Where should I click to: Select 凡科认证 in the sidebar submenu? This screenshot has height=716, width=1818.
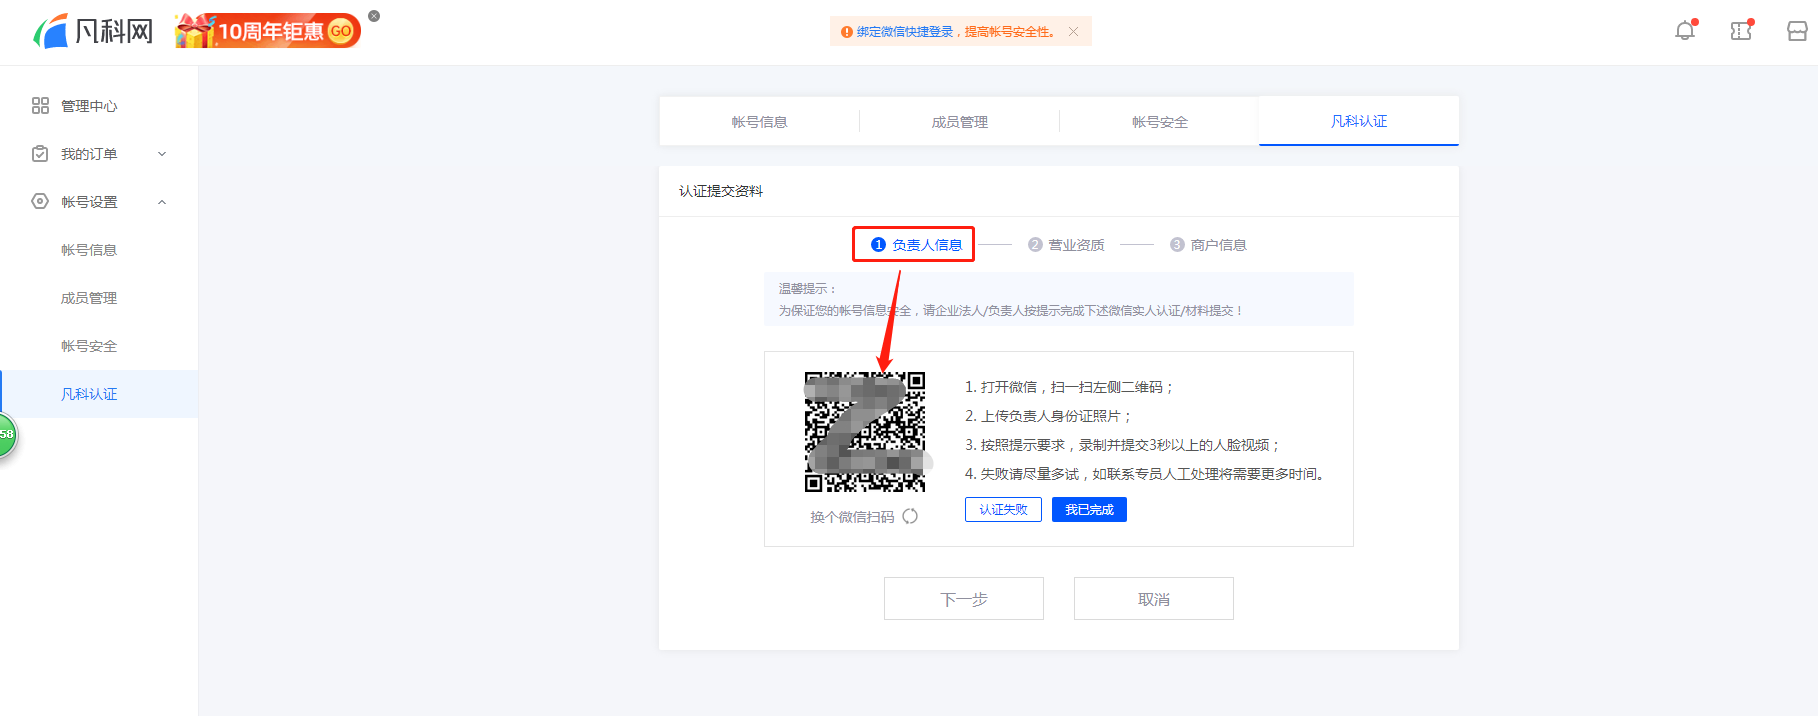[99, 394]
